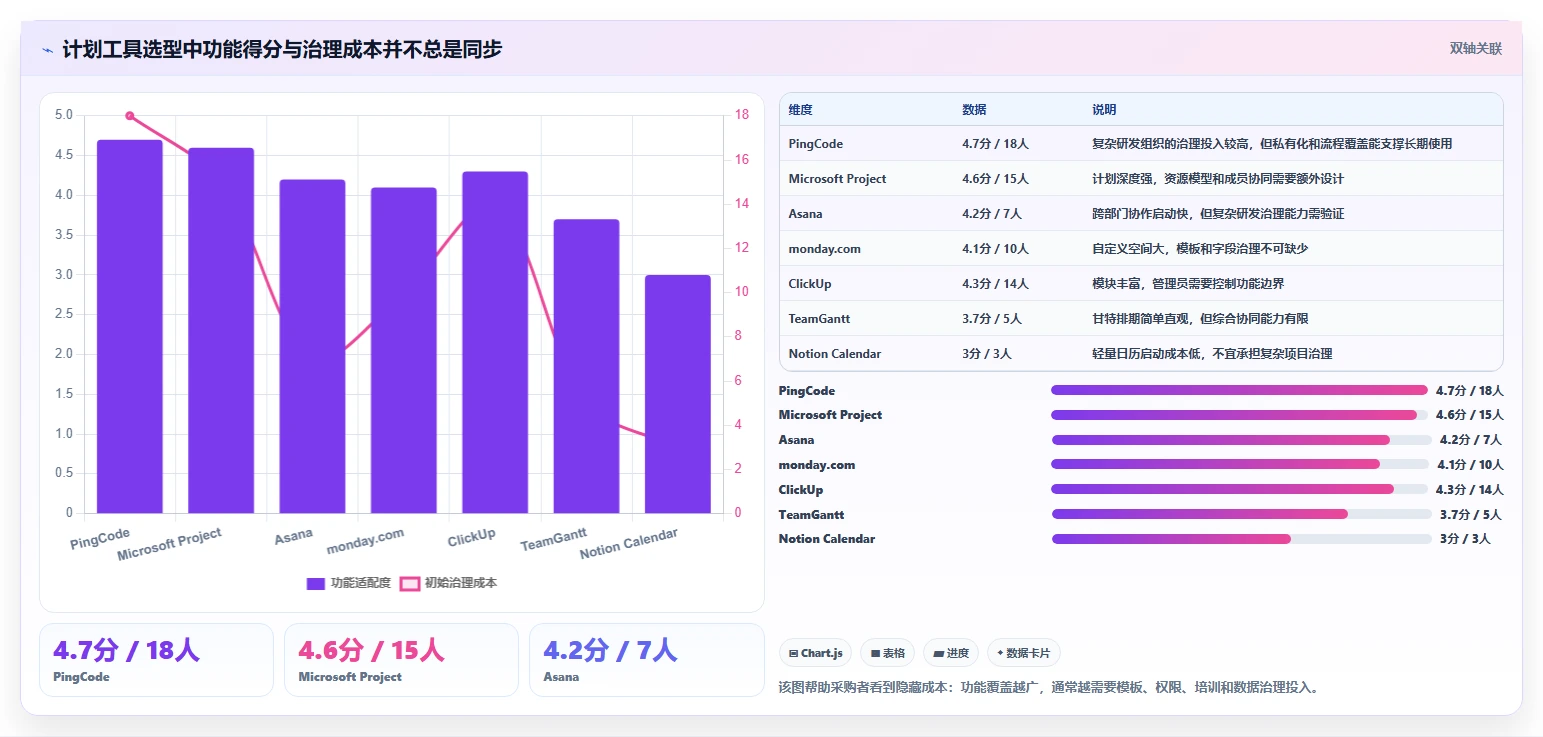Viewport: 1543px width, 737px height.
Task: Click the monday.com progress bar
Action: coord(1241,464)
